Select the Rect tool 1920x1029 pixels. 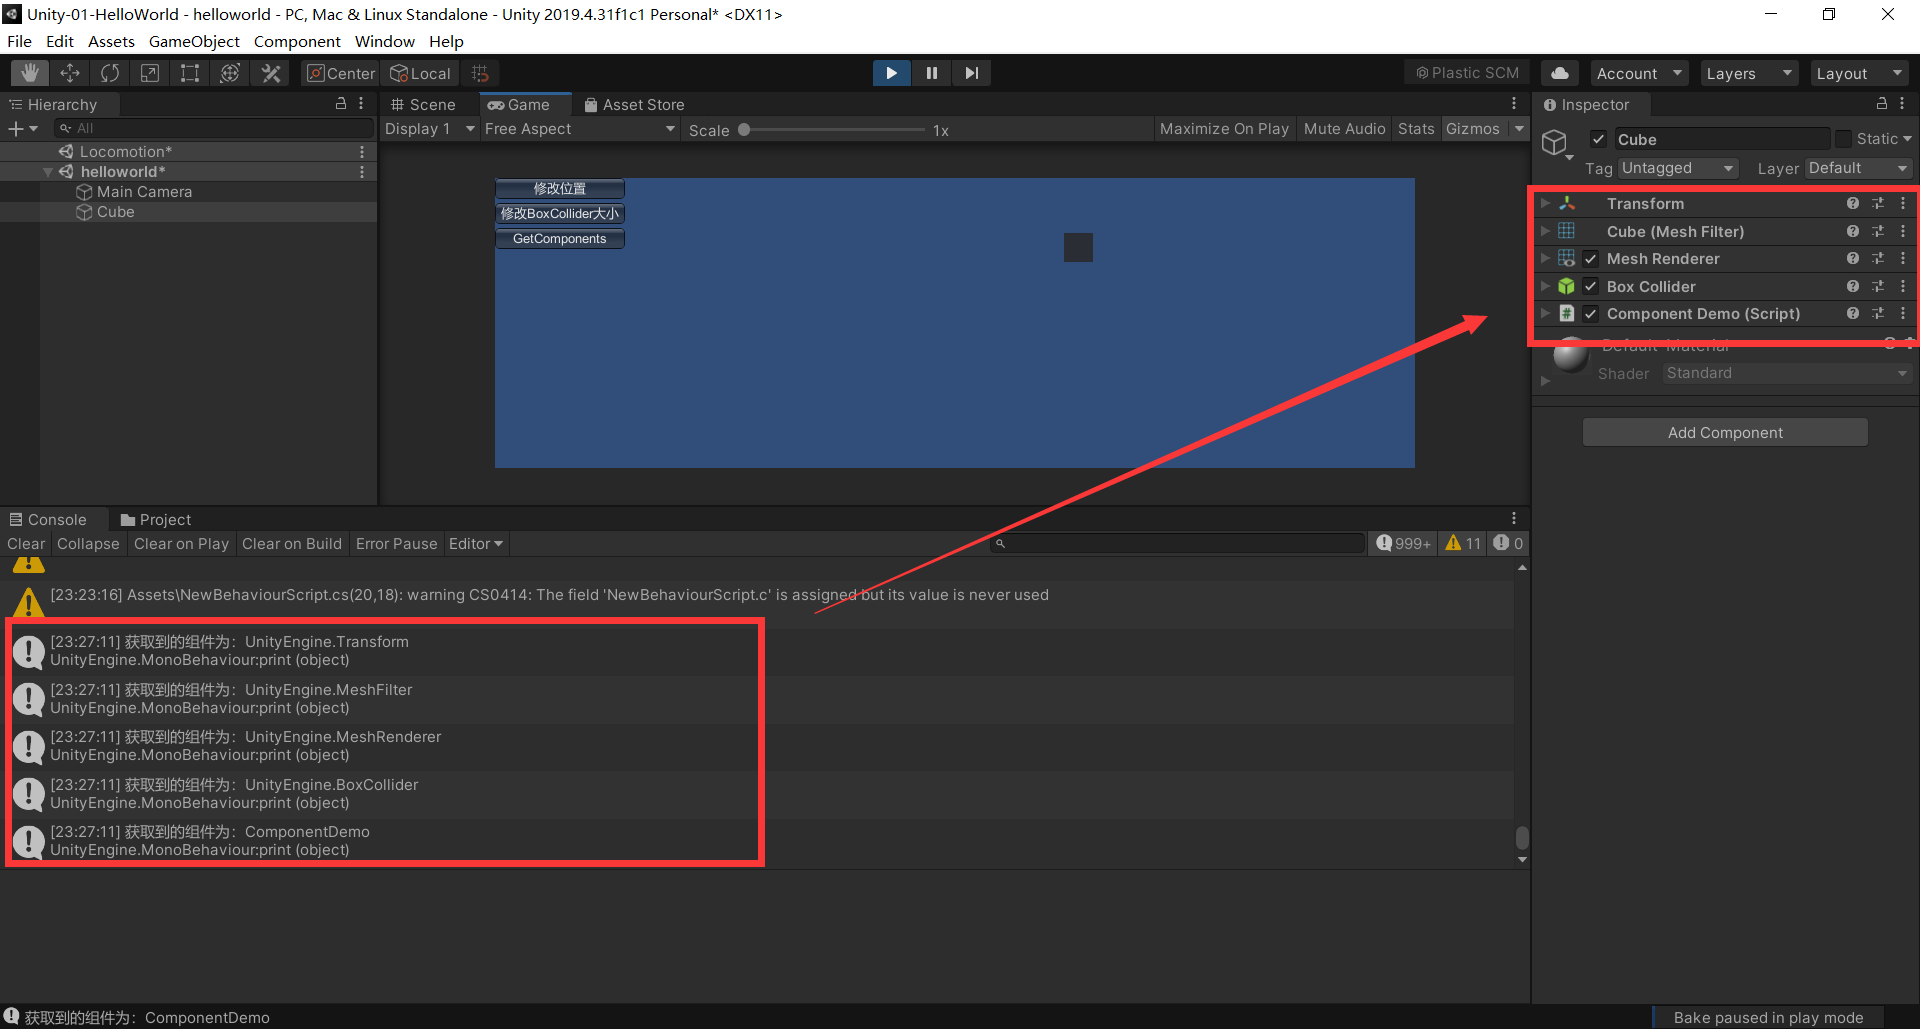click(x=190, y=73)
